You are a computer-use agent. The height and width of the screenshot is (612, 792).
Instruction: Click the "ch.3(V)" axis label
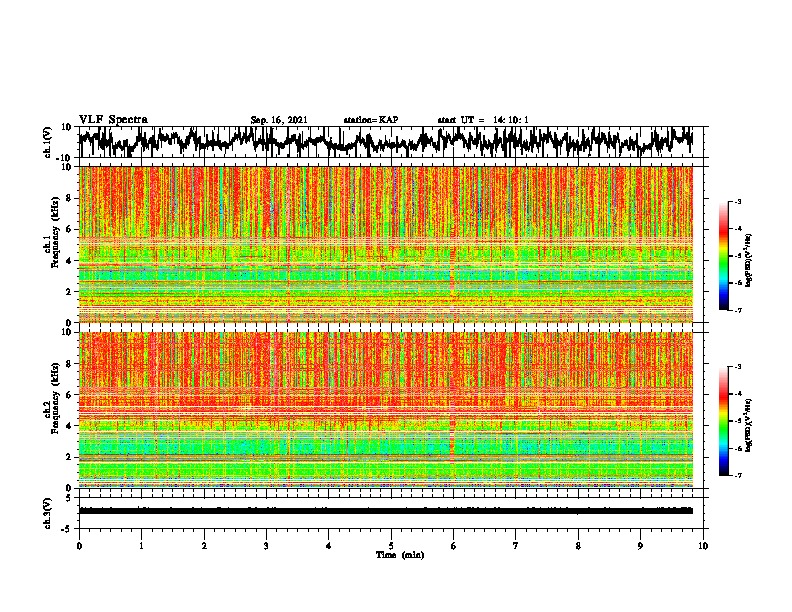(x=48, y=513)
